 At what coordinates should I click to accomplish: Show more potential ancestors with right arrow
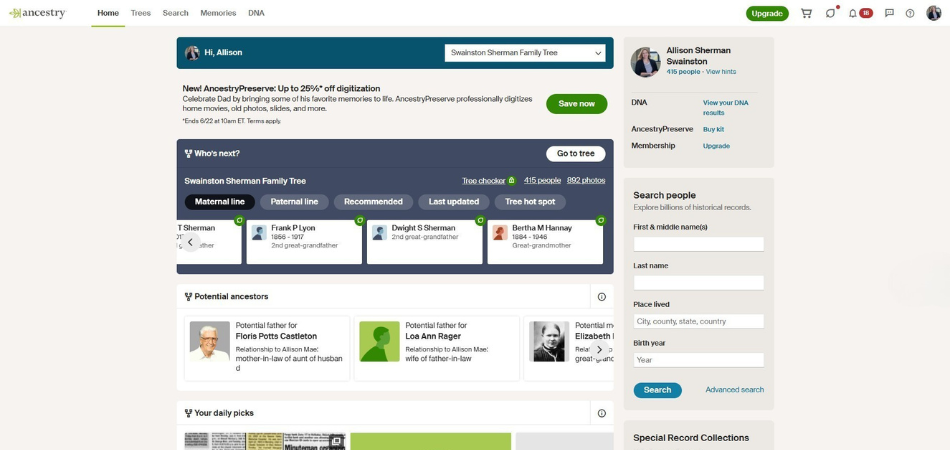coord(599,349)
